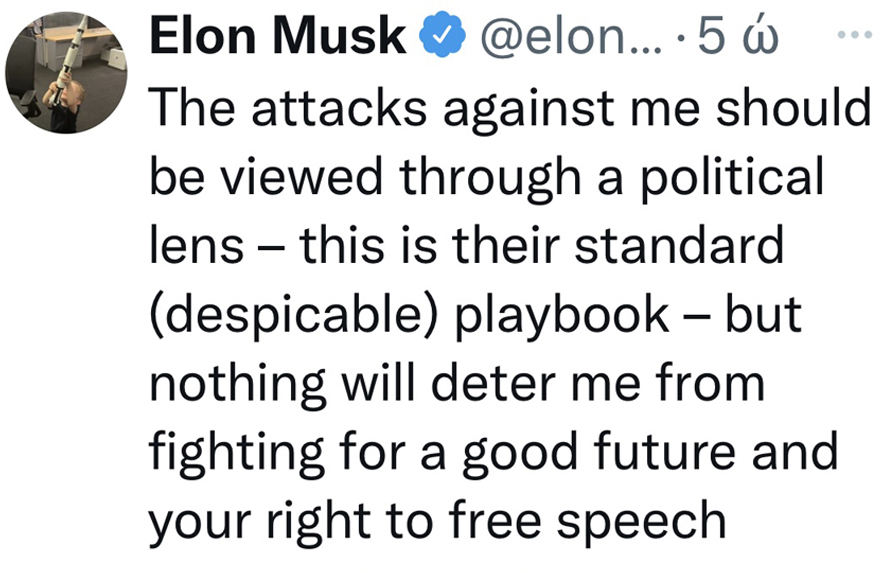Viewport: 891px width, 573px height.
Task: Click the word "viewed" in the second line
Action: [x=301, y=177]
